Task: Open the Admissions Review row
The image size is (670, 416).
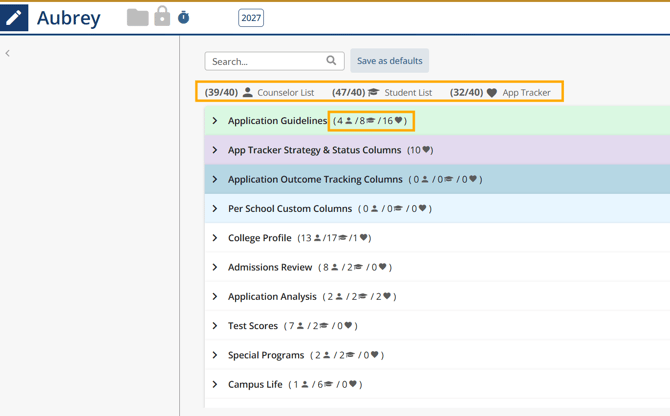Action: [x=215, y=267]
